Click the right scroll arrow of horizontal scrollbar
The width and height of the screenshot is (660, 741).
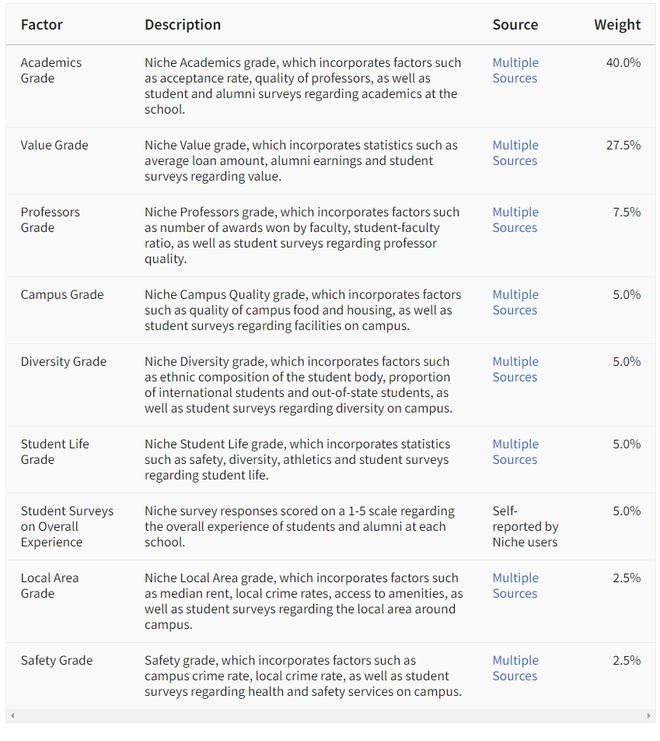[x=649, y=716]
